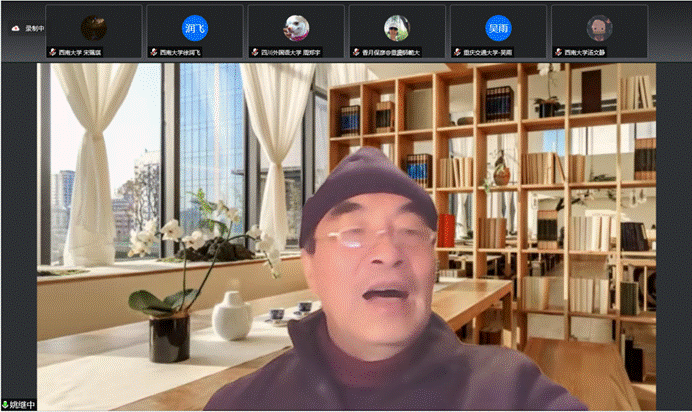The height and width of the screenshot is (412, 692).
Task: Click the mic icon beside 重庆交通大学 name
Action: (457, 52)
